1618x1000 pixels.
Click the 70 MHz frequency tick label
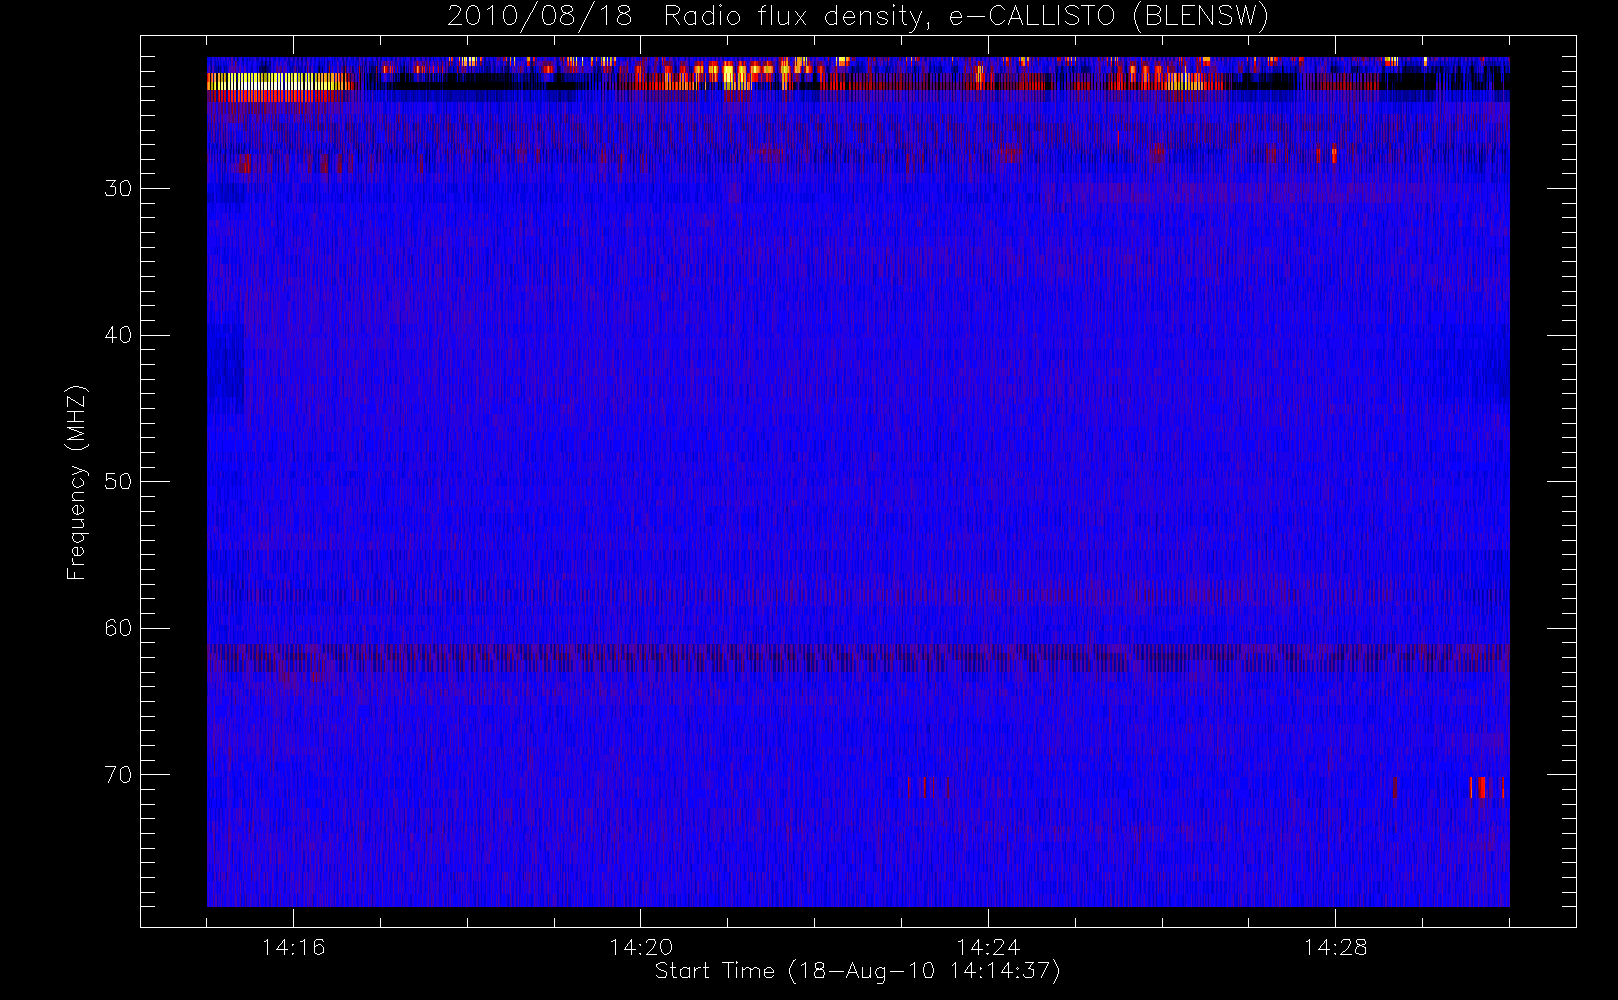coord(119,774)
